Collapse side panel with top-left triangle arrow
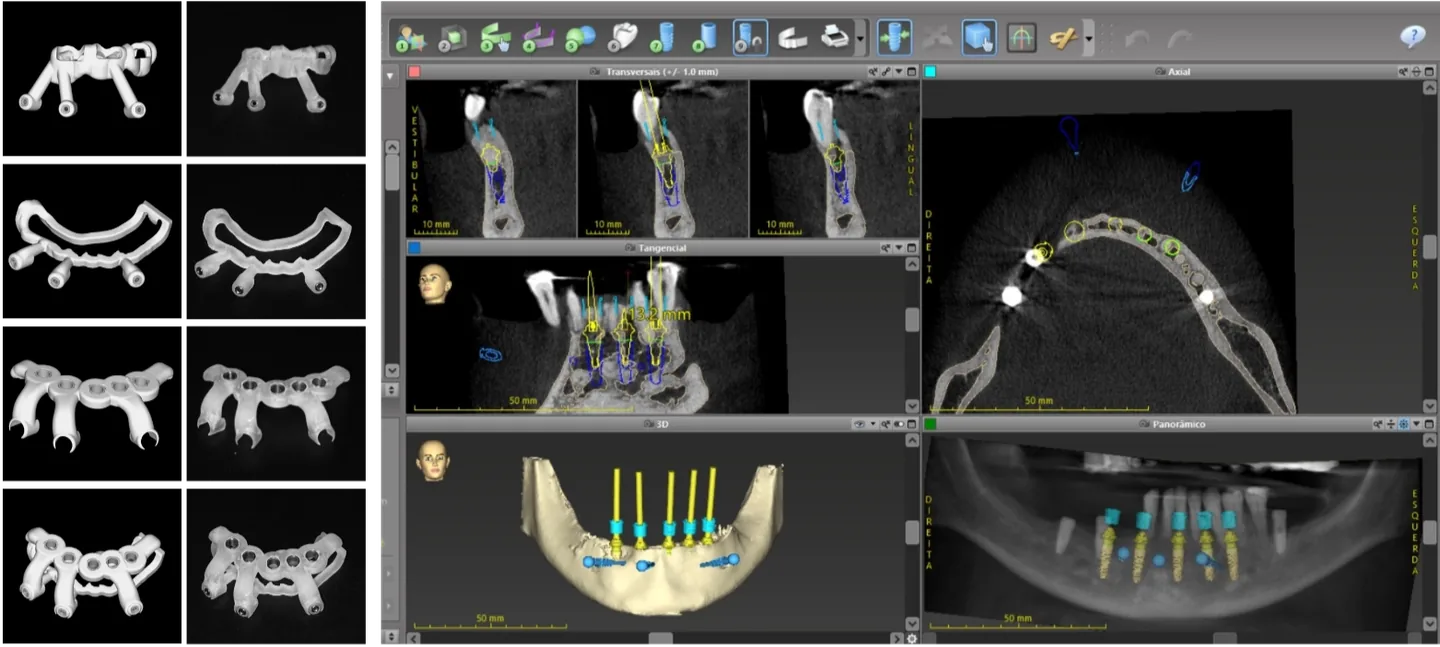Screen dimensions: 1440x647 click(x=391, y=75)
